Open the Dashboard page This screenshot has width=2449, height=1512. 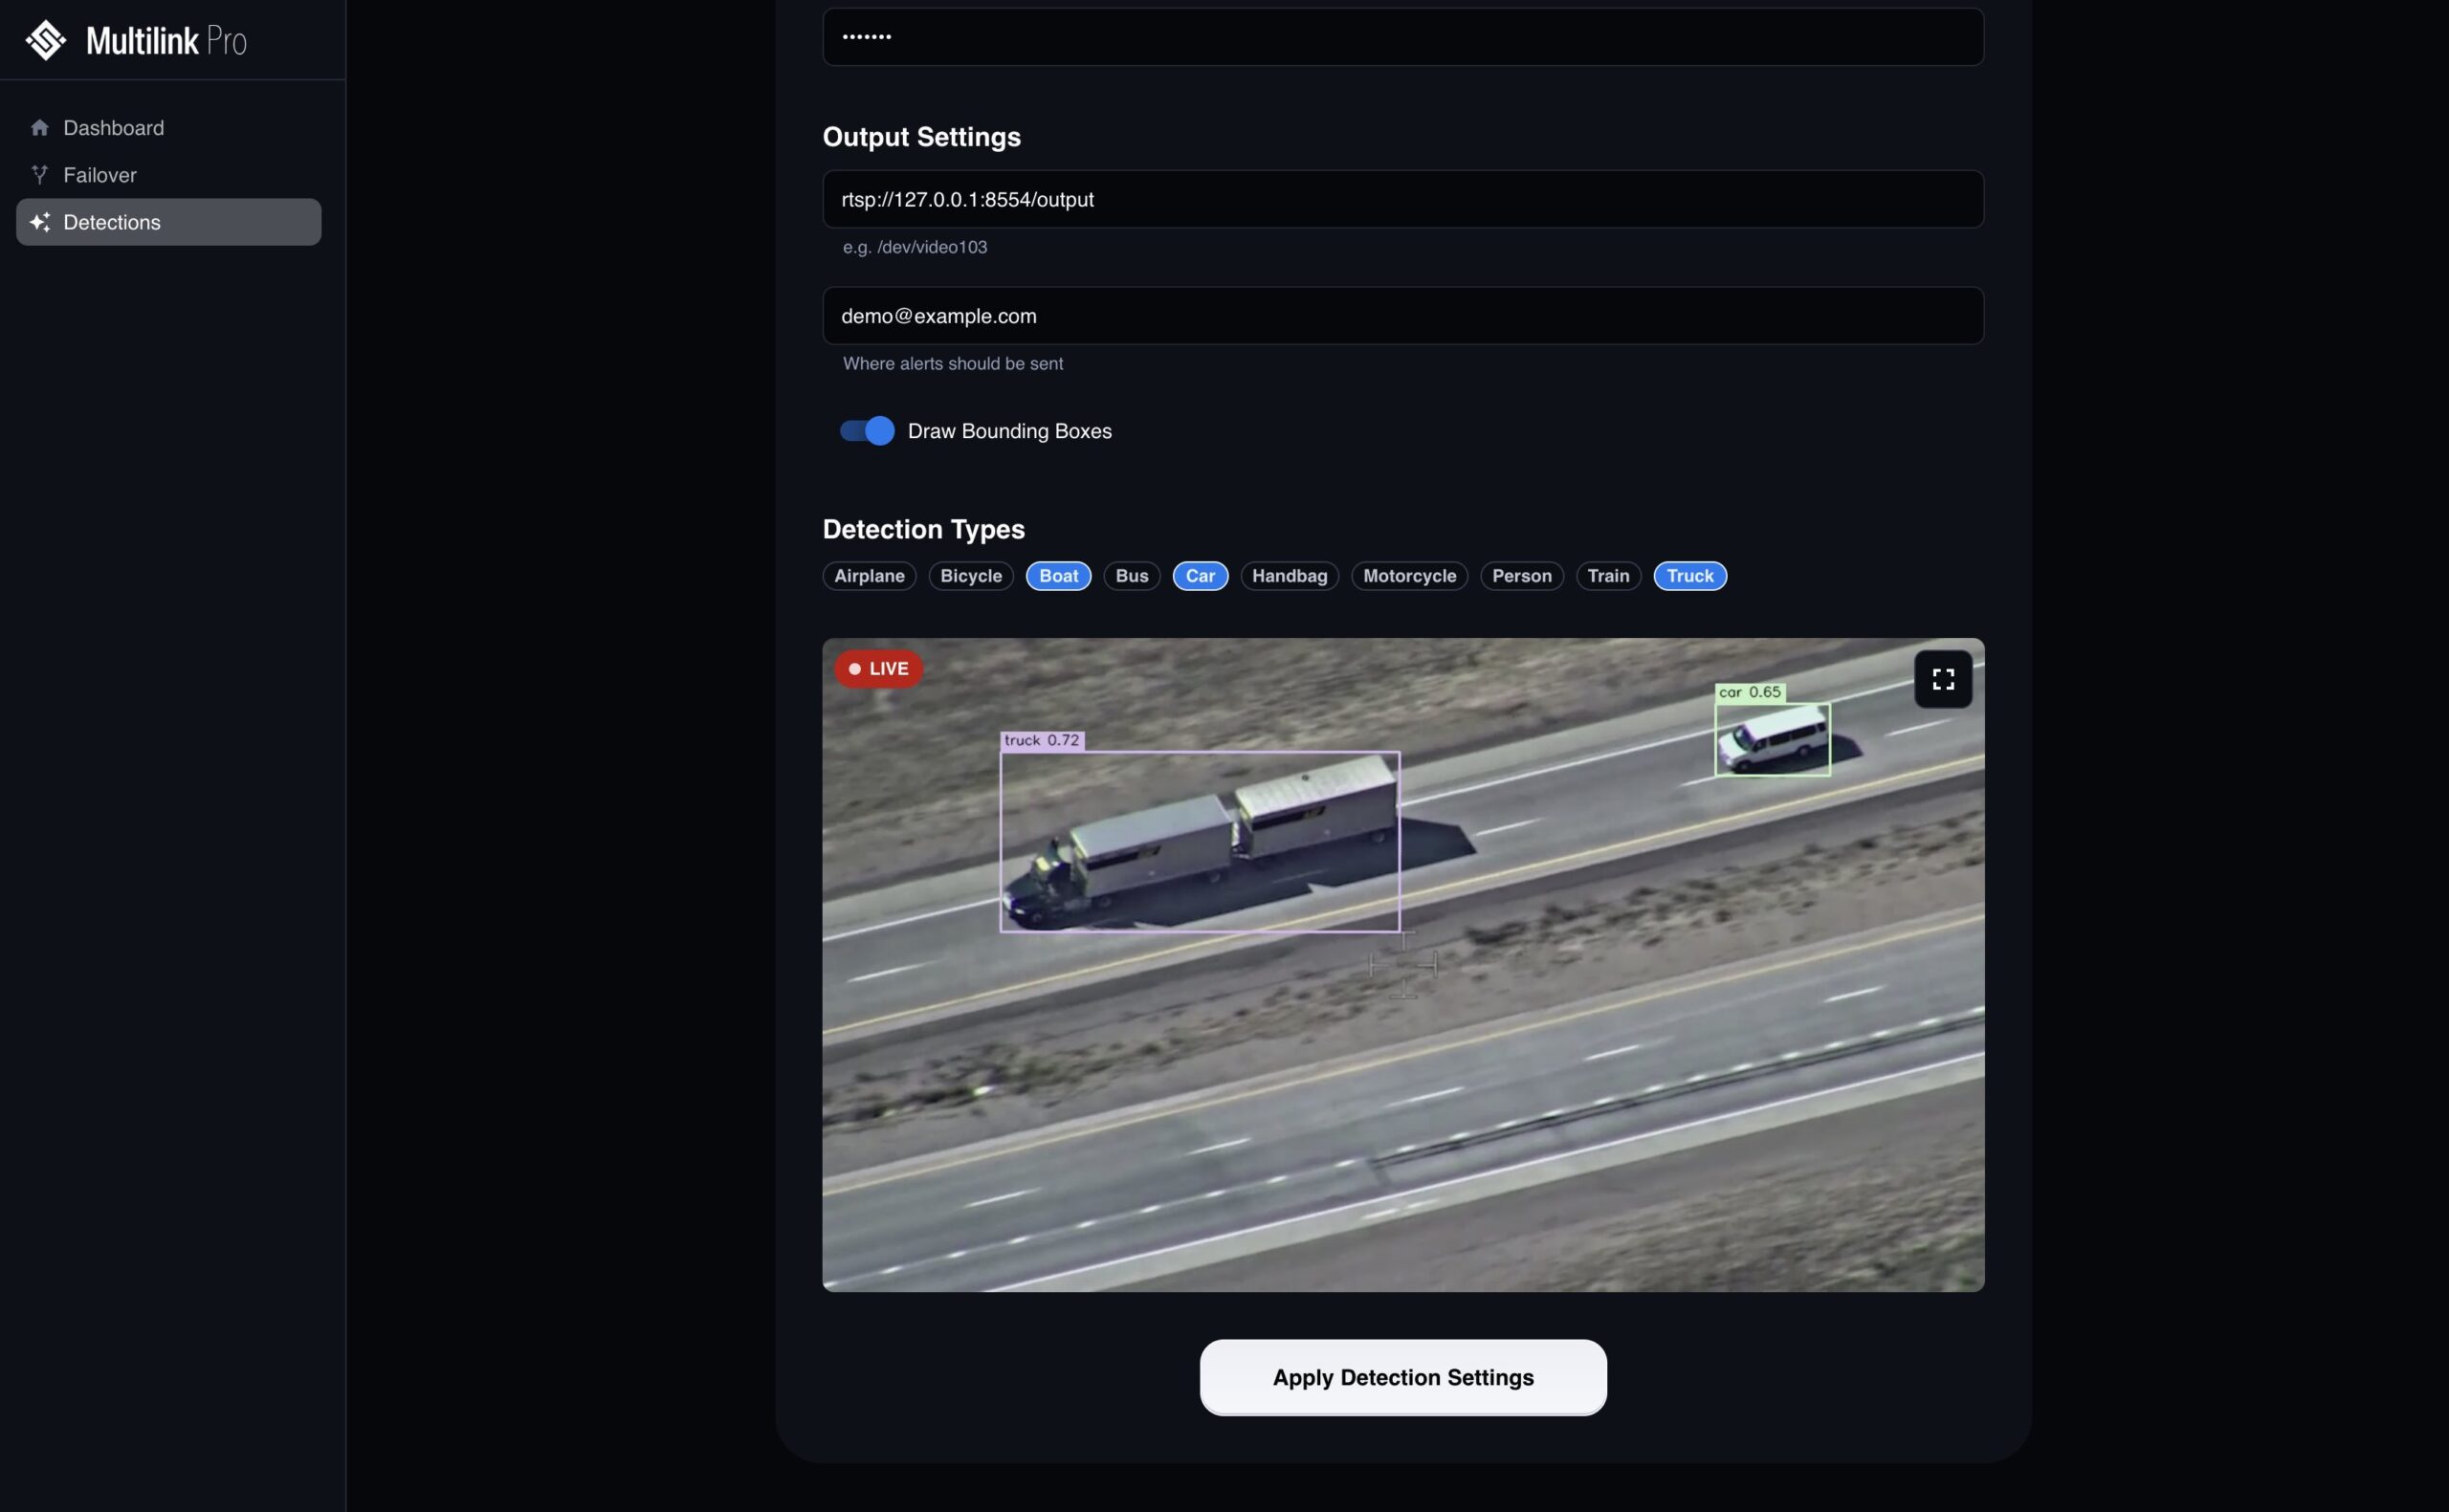(x=113, y=128)
